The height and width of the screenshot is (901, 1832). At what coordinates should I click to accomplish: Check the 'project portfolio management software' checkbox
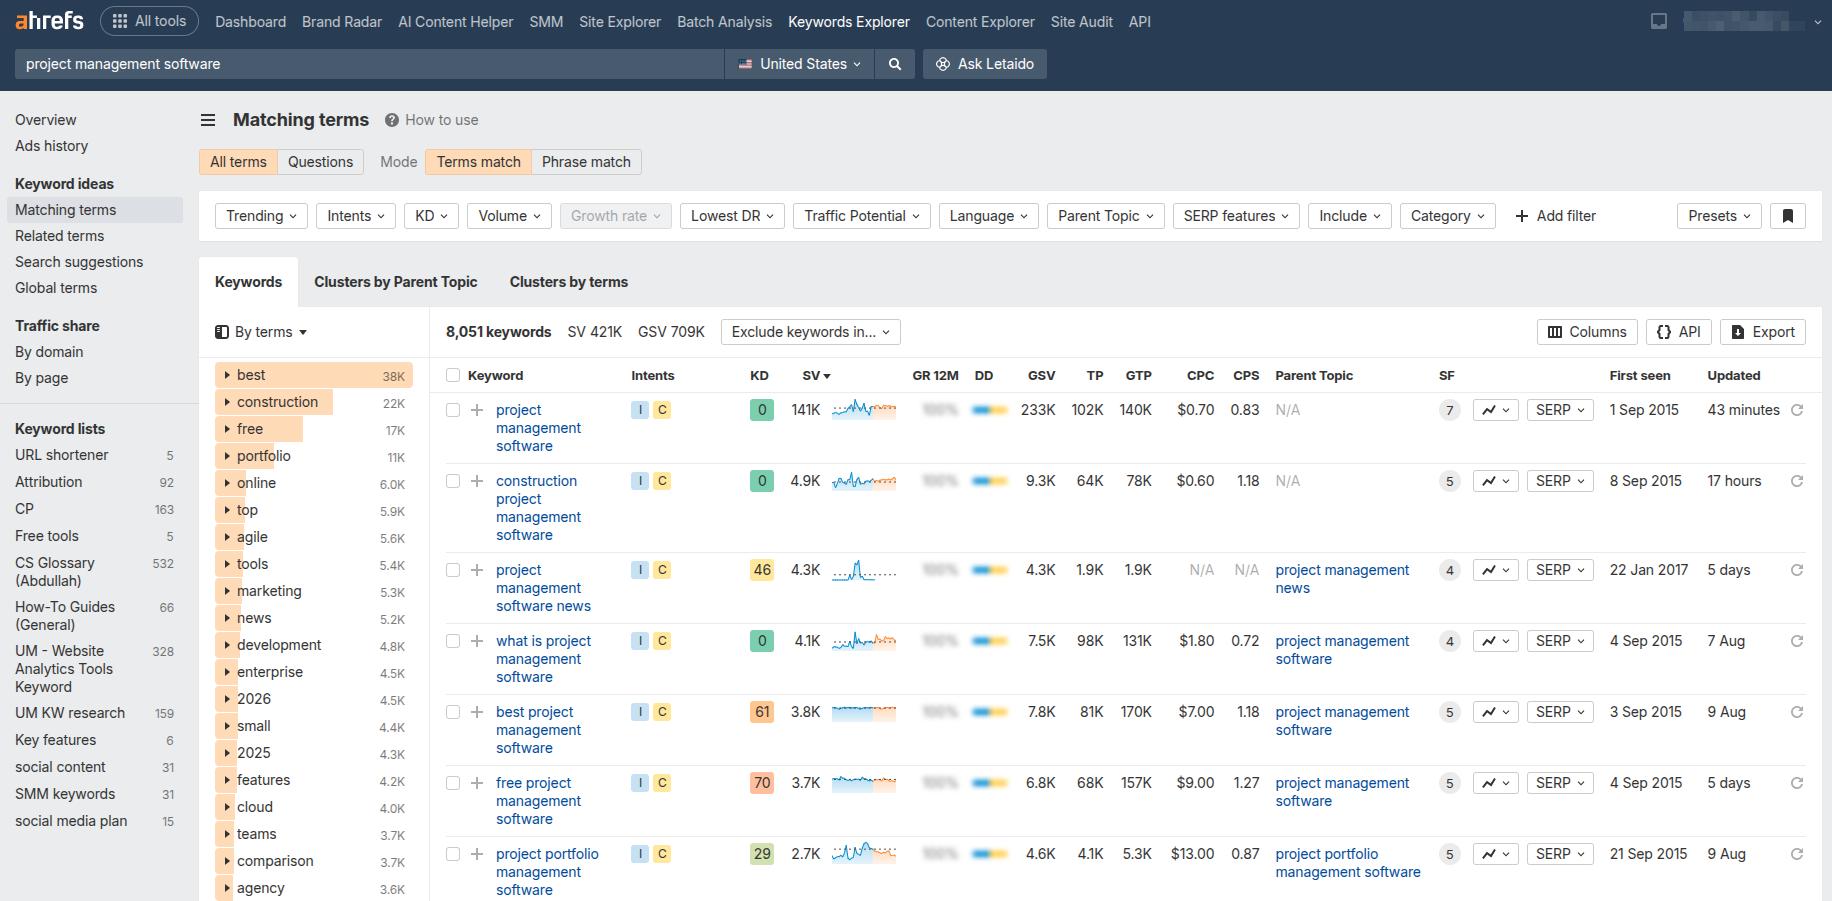tap(453, 854)
